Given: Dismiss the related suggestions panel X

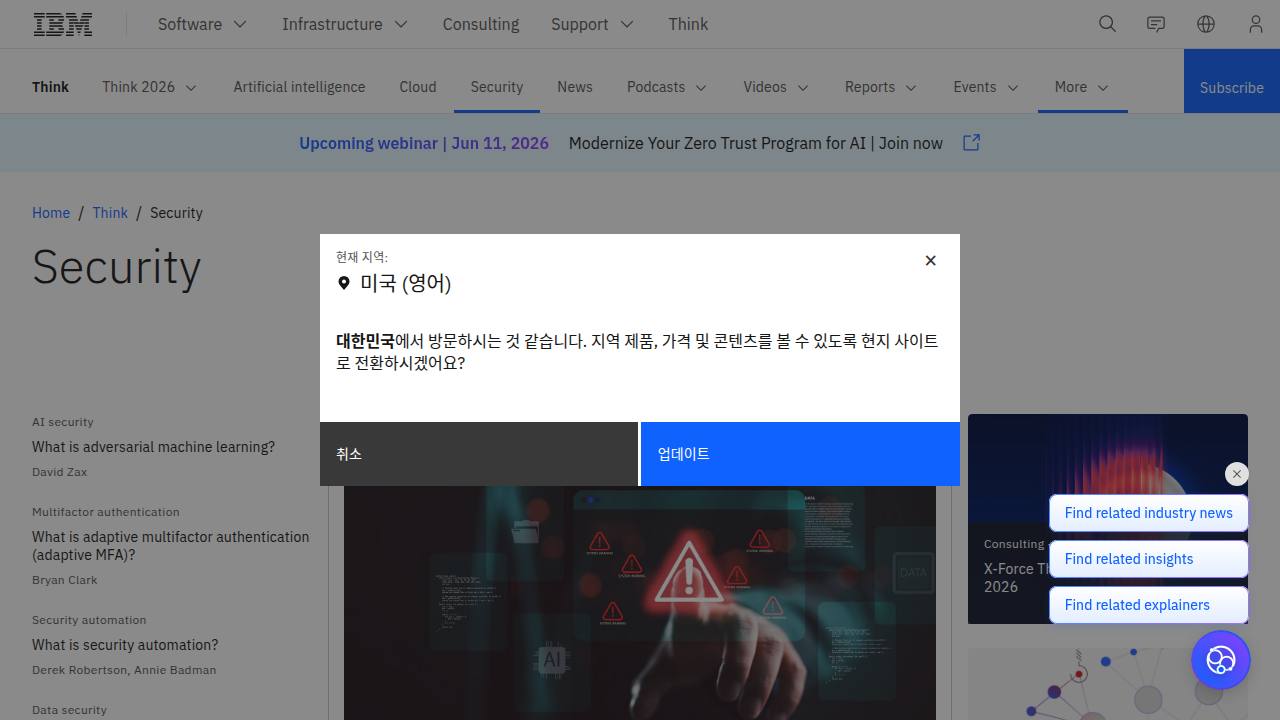Looking at the screenshot, I should coord(1237,474).
